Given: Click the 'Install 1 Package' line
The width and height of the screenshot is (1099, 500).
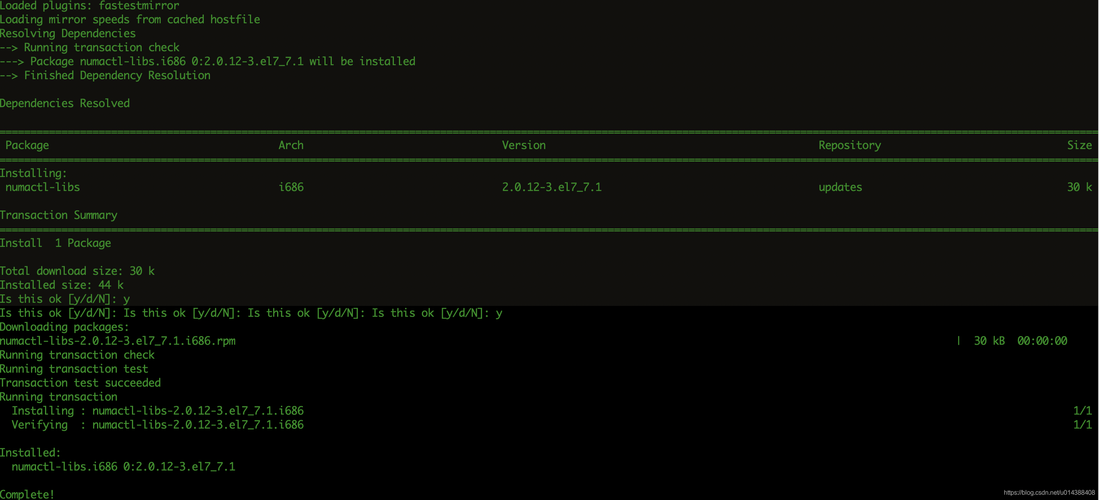Looking at the screenshot, I should [x=55, y=243].
